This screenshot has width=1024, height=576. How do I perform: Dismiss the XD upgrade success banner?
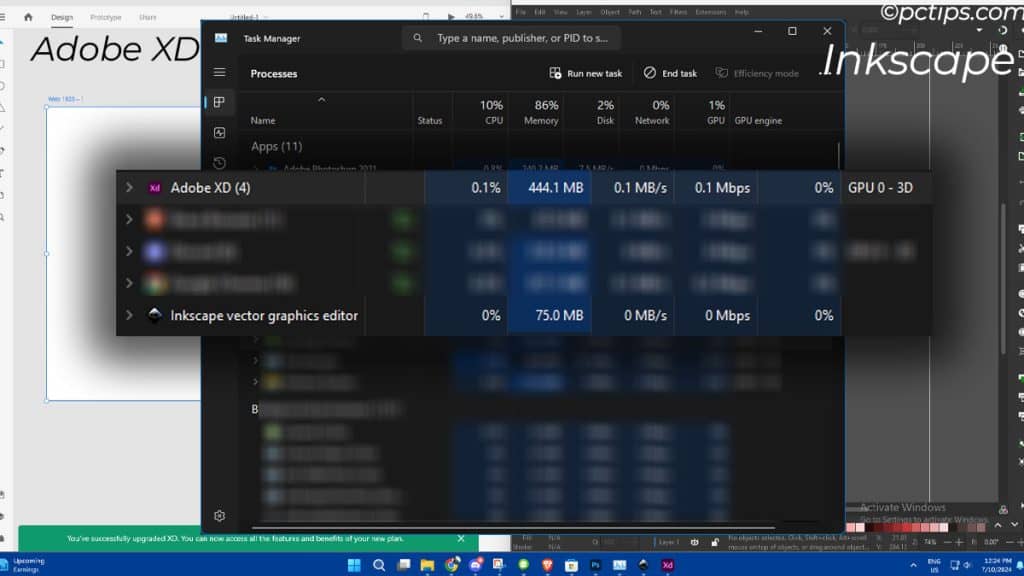(461, 539)
